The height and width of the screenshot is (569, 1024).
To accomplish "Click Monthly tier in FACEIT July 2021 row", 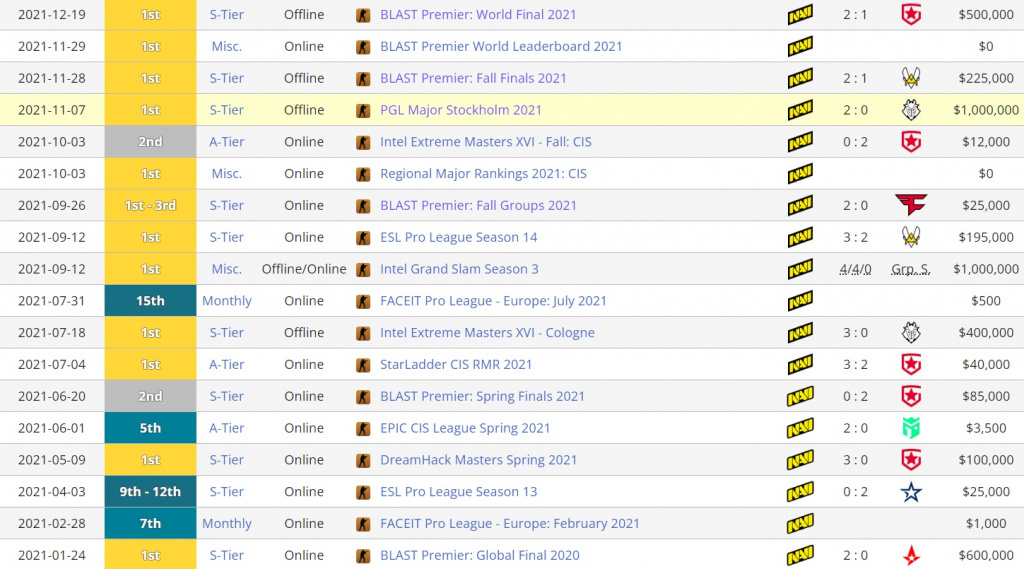I will tap(227, 301).
